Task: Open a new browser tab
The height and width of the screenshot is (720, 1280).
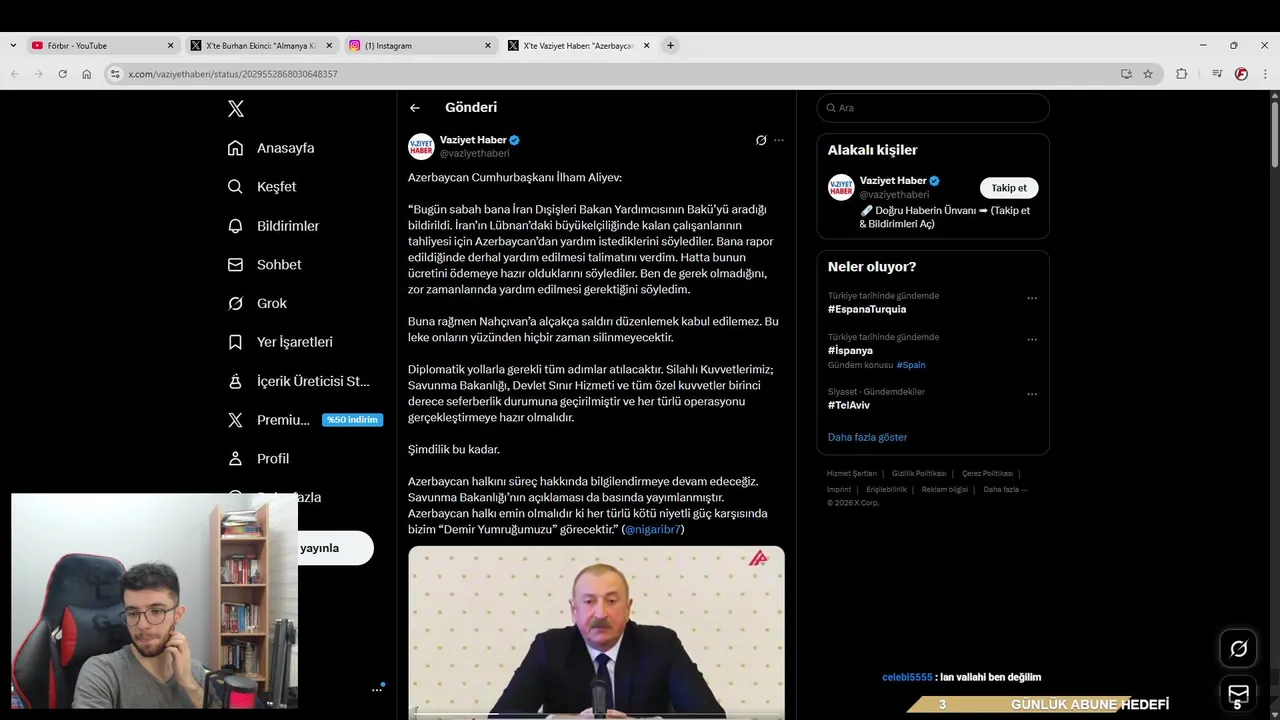Action: pyautogui.click(x=670, y=45)
